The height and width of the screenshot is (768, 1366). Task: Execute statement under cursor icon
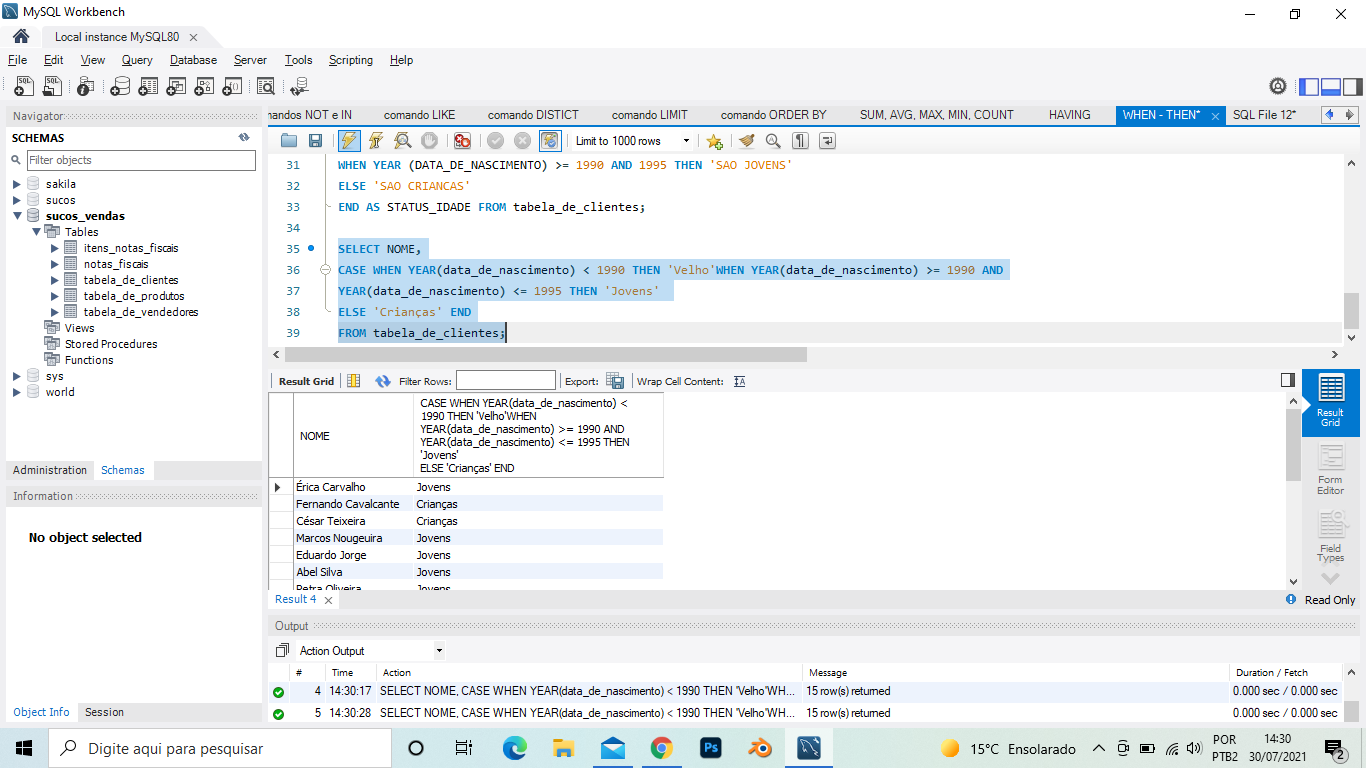click(x=376, y=141)
